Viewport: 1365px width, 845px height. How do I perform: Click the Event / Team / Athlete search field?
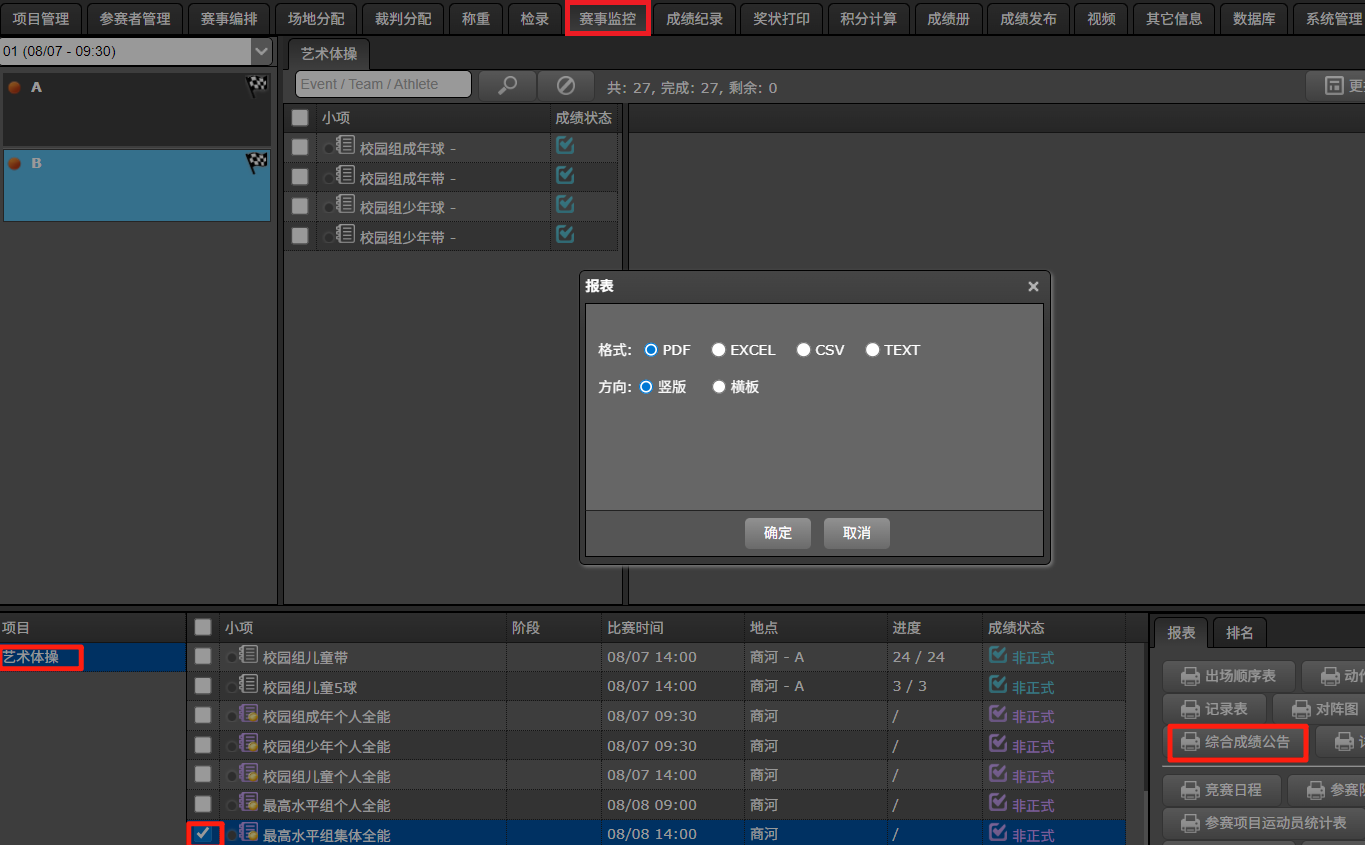click(x=383, y=85)
